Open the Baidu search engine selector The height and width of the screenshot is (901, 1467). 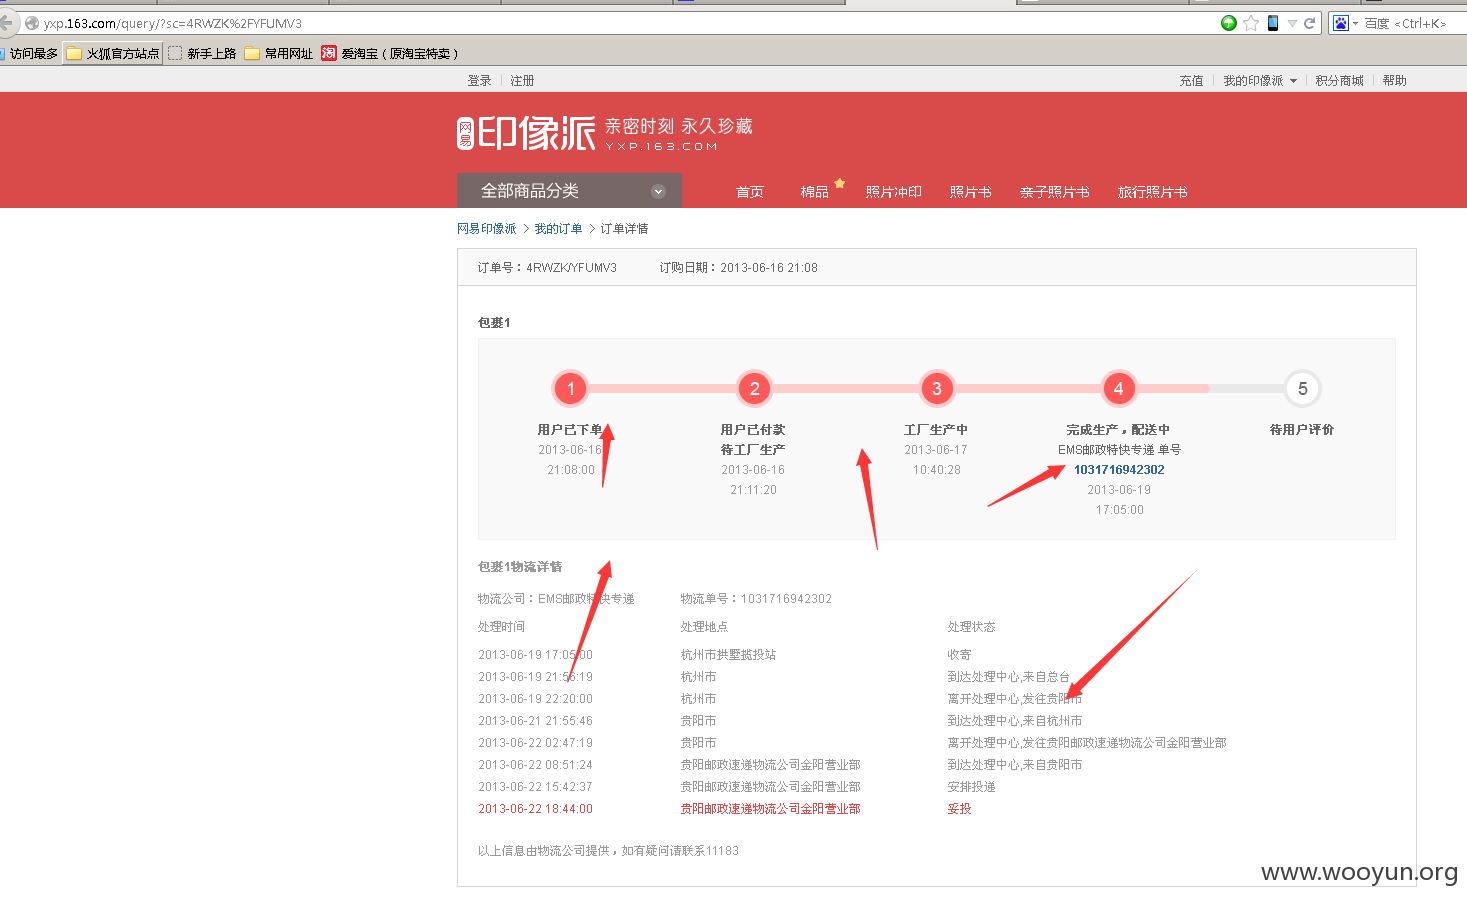coord(1345,23)
